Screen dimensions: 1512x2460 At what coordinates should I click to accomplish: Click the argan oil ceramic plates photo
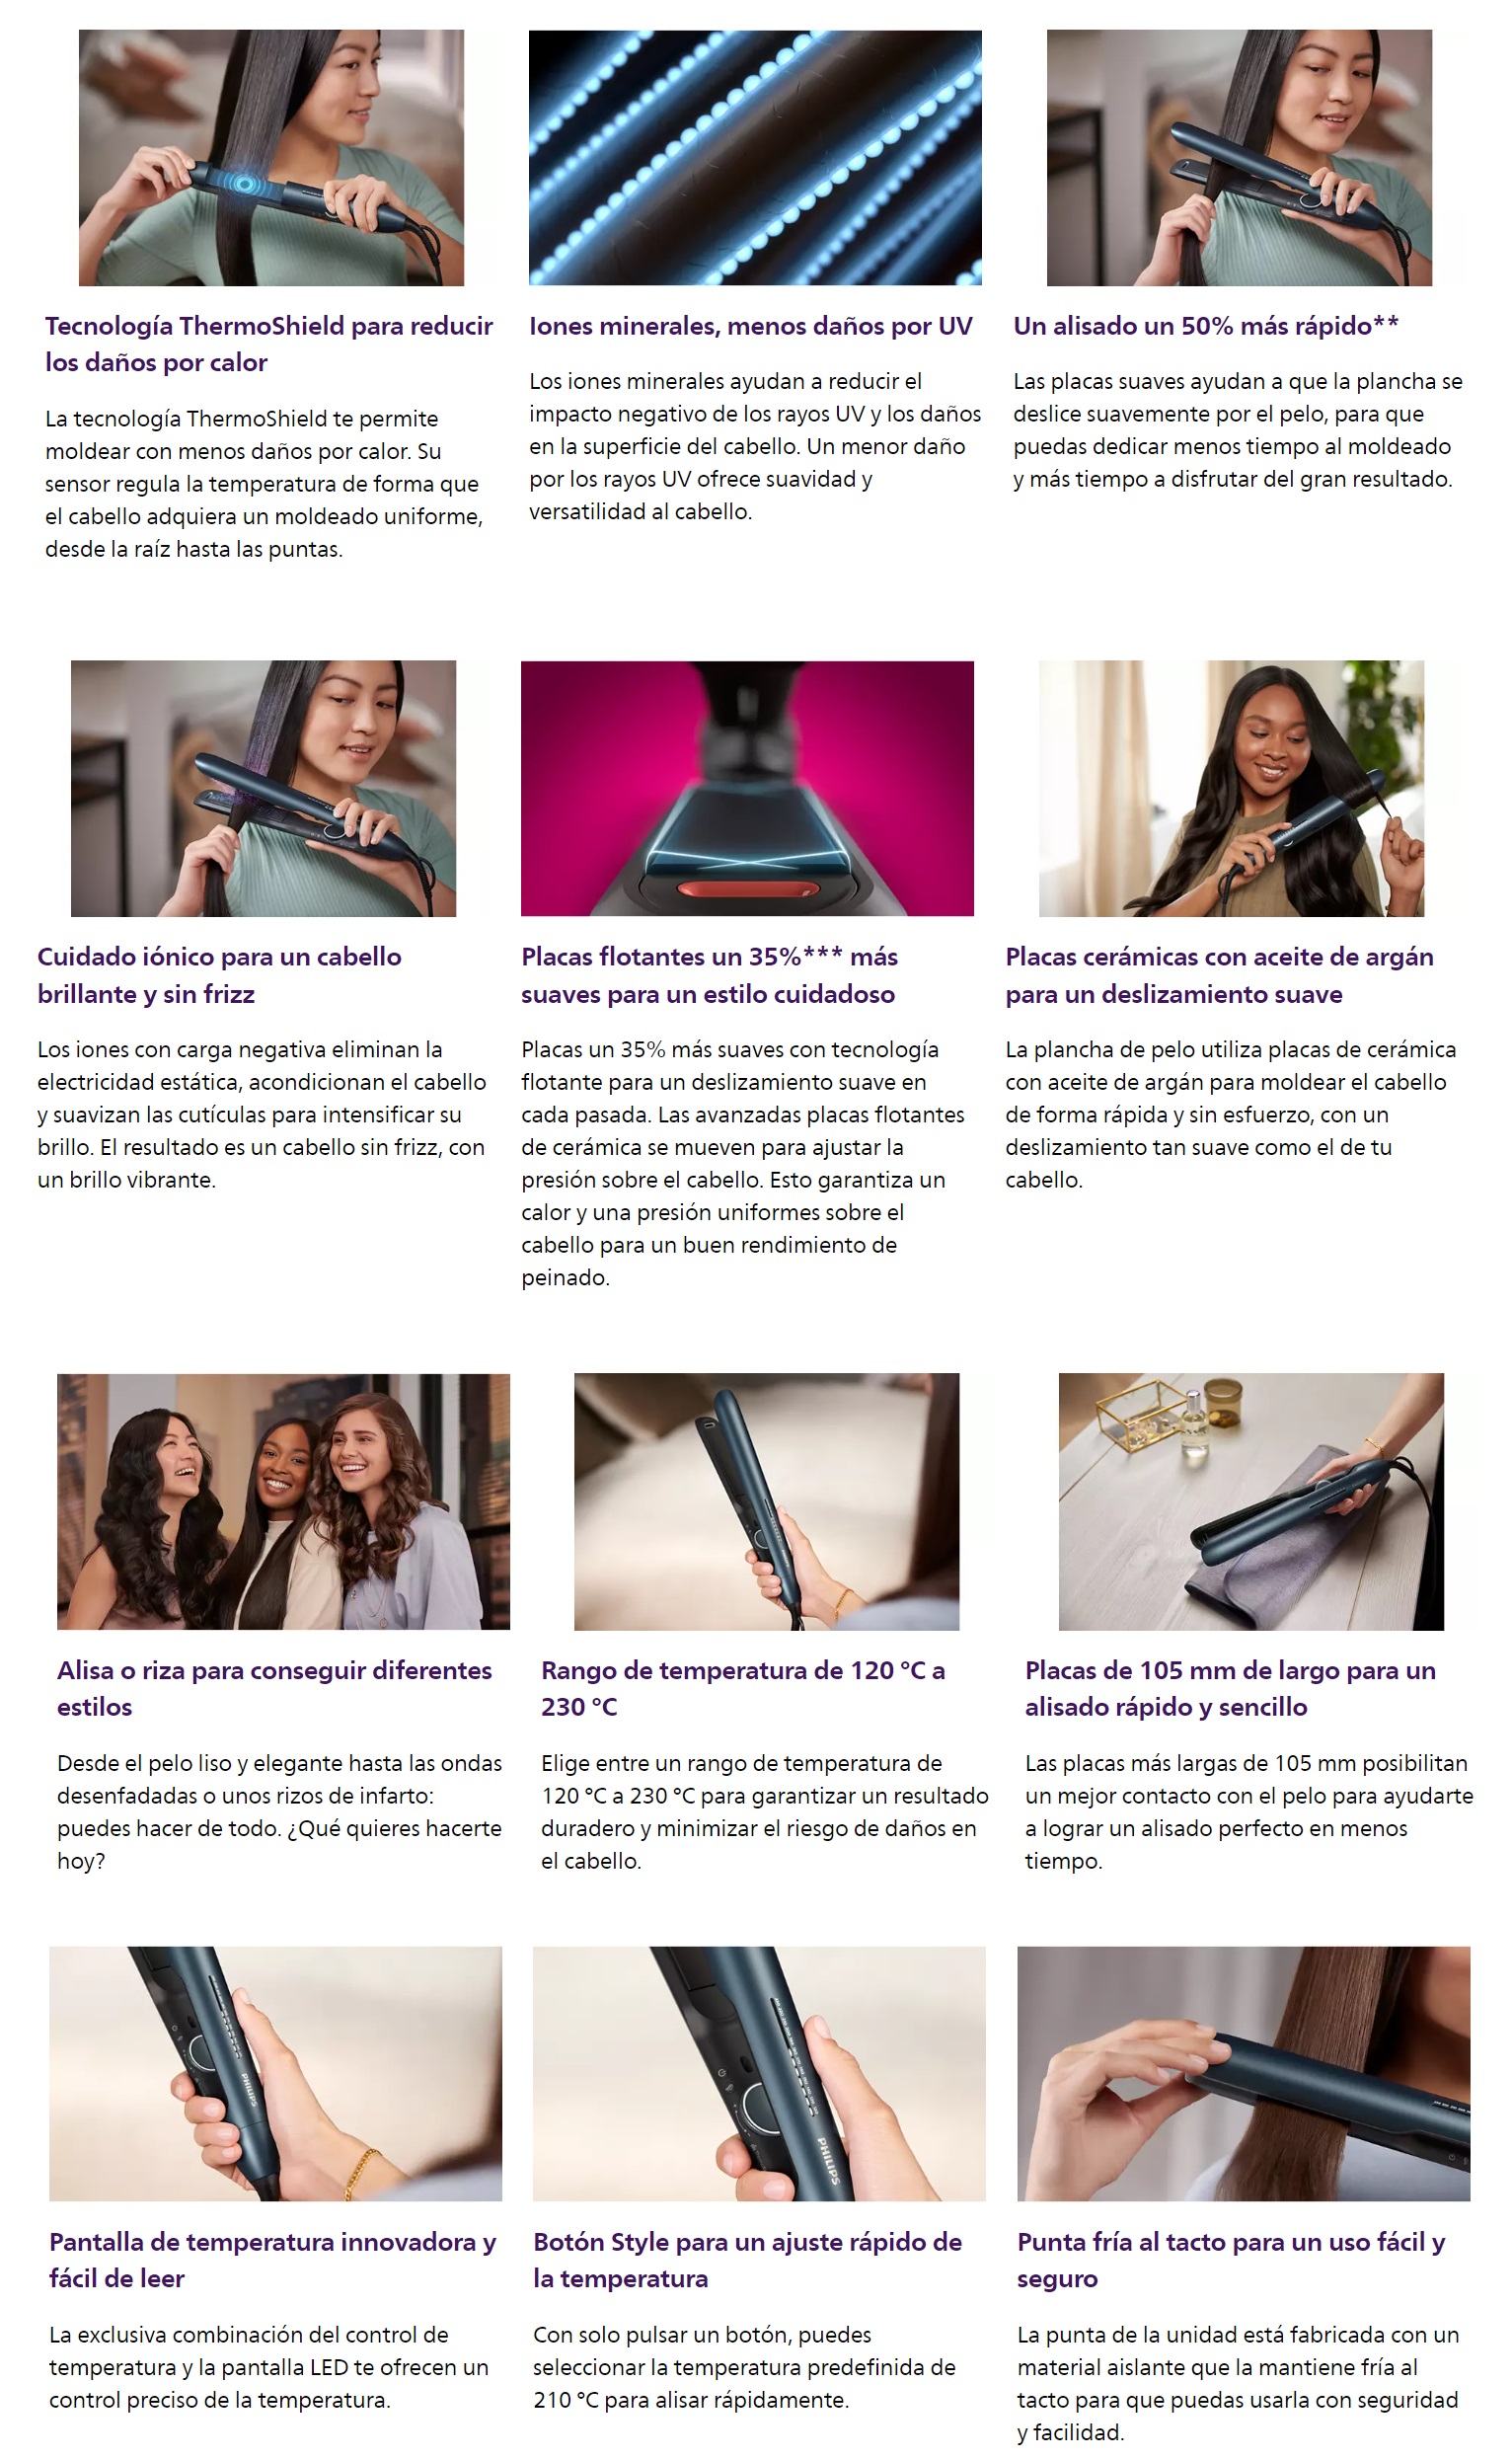click(1231, 788)
